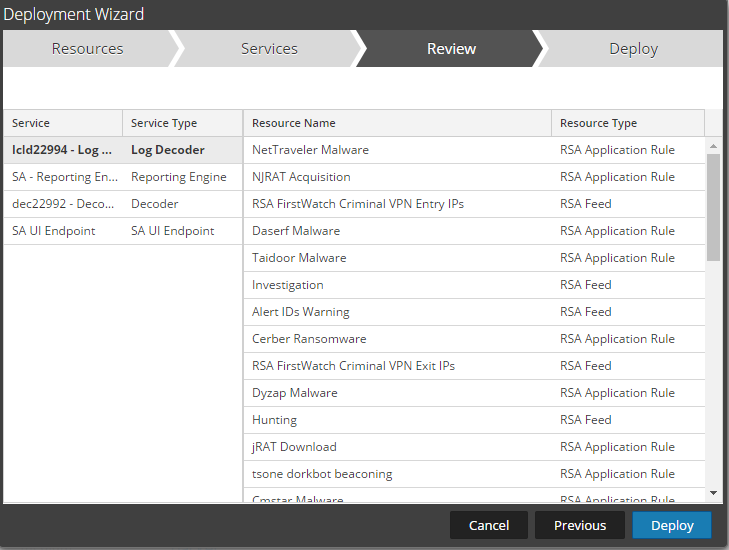729x550 pixels.
Task: Select the Review wizard step
Action: (451, 49)
